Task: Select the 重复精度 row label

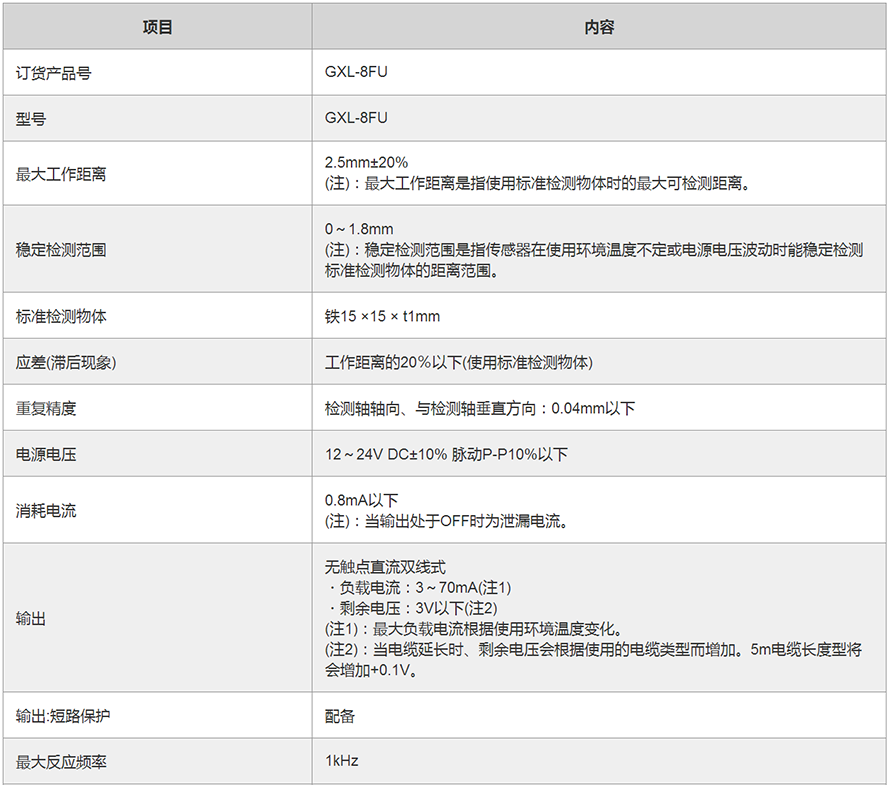Action: point(46,409)
